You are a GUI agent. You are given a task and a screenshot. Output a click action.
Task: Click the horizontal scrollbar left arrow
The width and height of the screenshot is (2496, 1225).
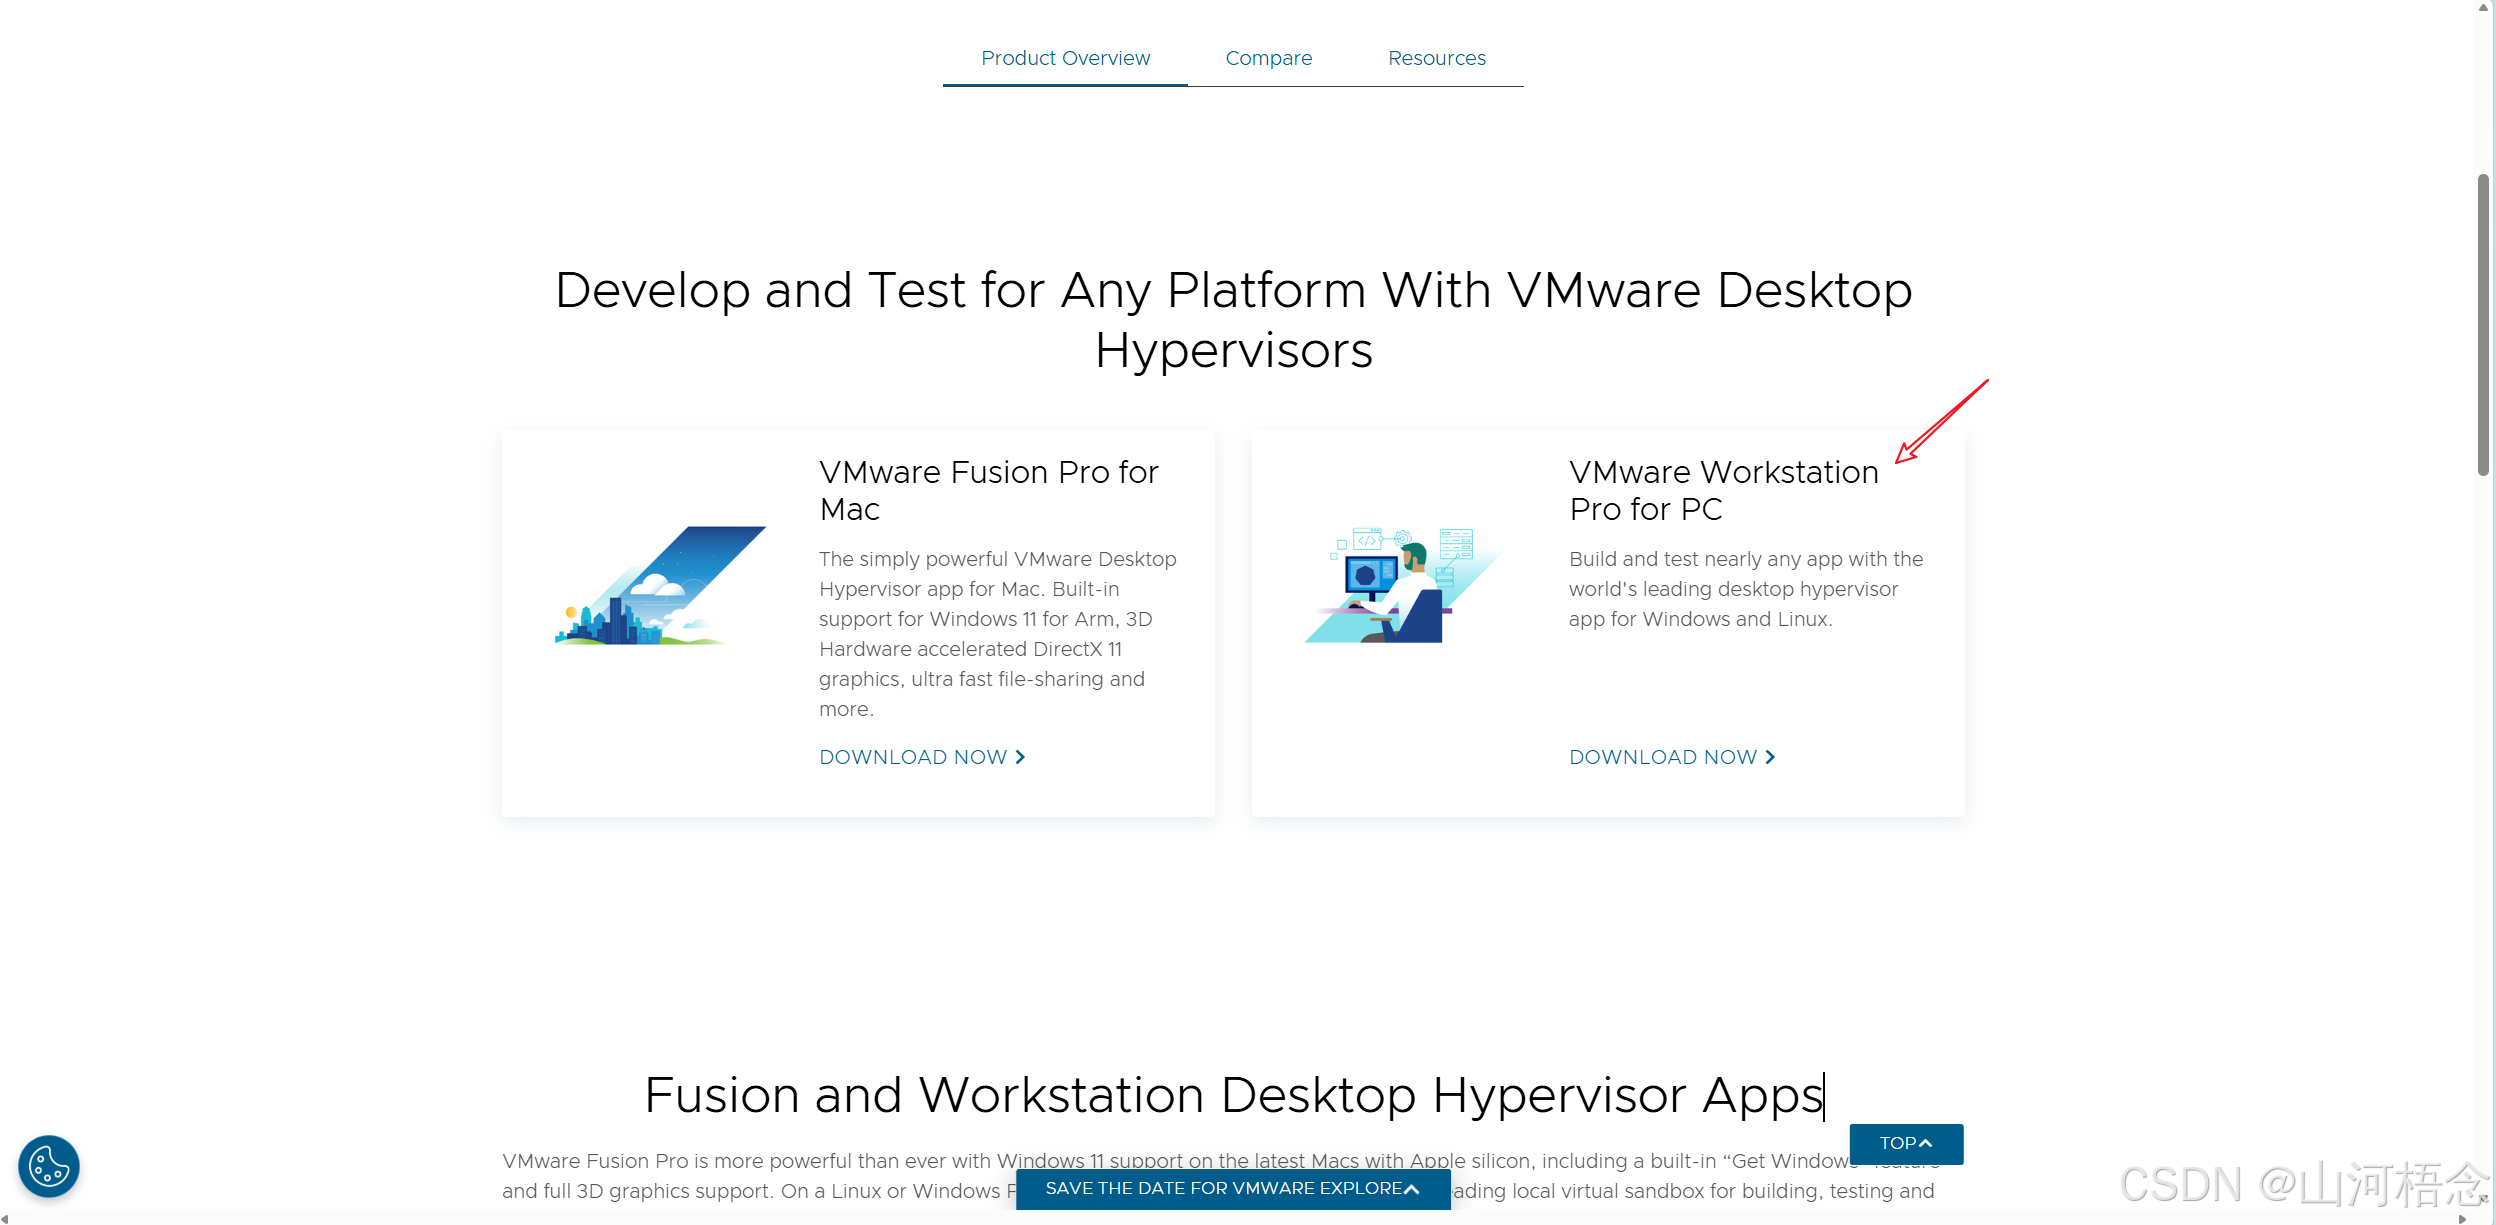(6, 1218)
